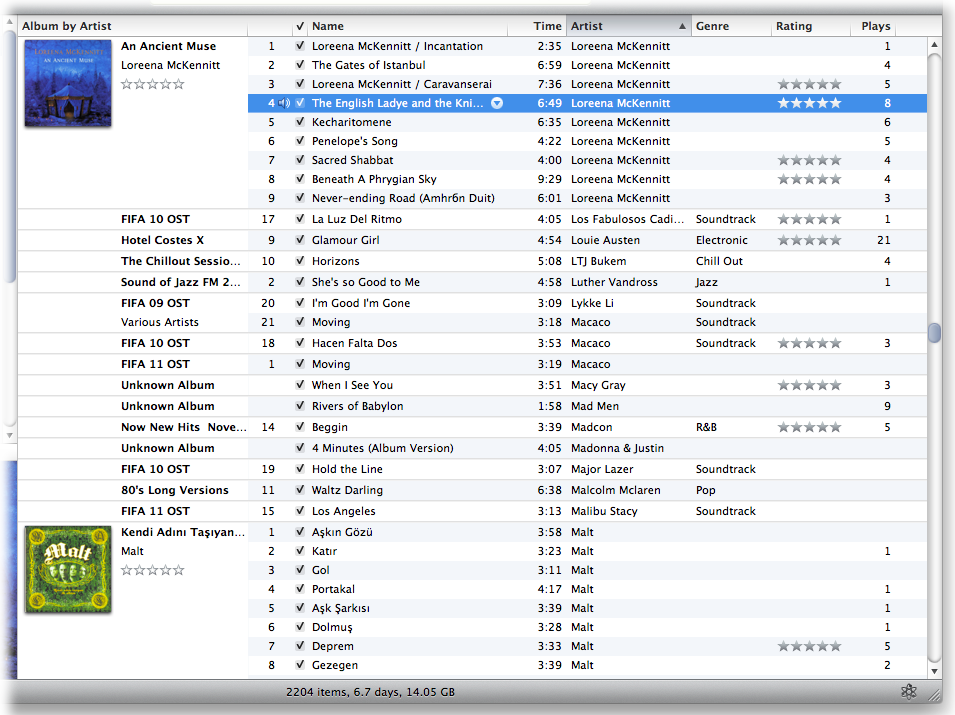Set the star rating for Deprem track
Screen dimensions: 955x715
pos(809,646)
